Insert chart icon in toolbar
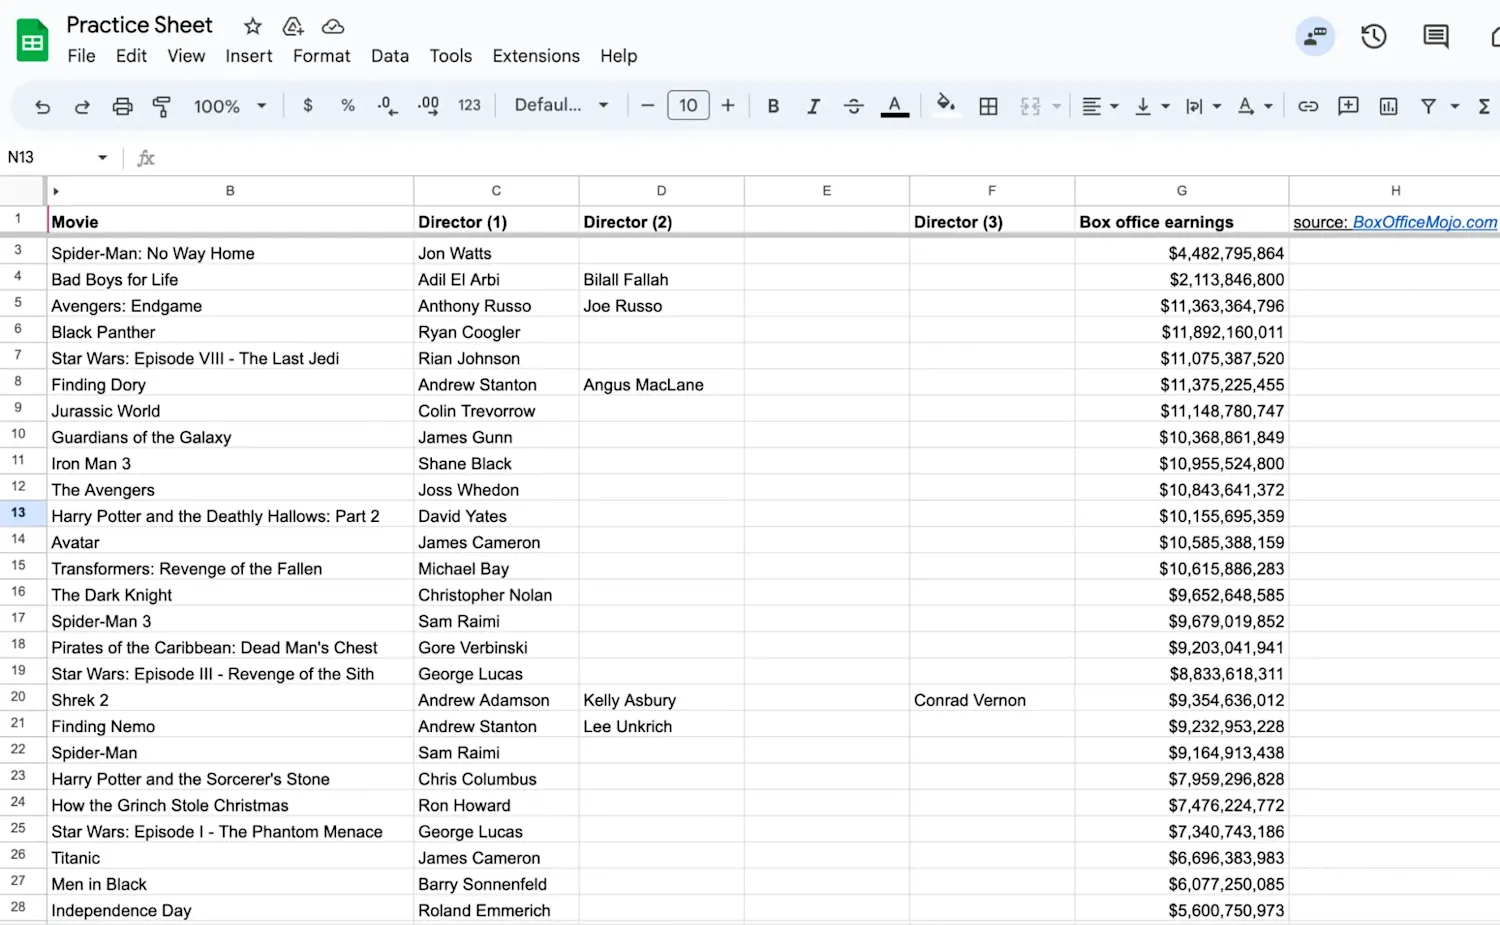The width and height of the screenshot is (1500, 925). [x=1388, y=106]
